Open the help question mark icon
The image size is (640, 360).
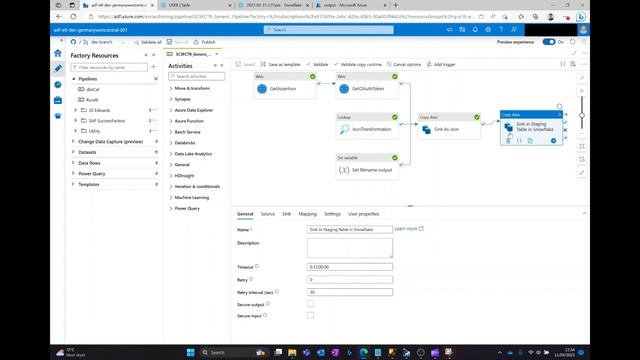point(501,30)
